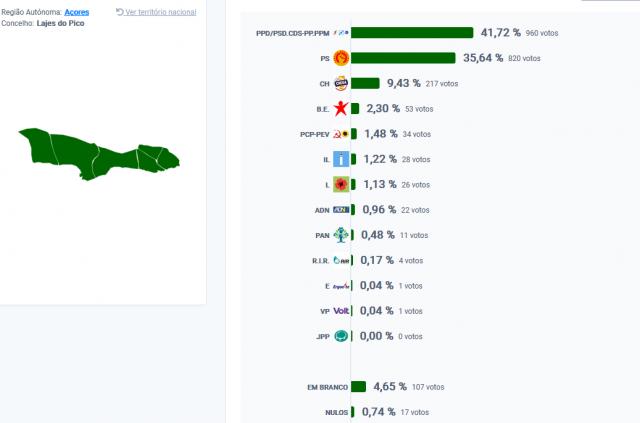Click the PS party fist logo
640x423 pixels.
point(340,58)
